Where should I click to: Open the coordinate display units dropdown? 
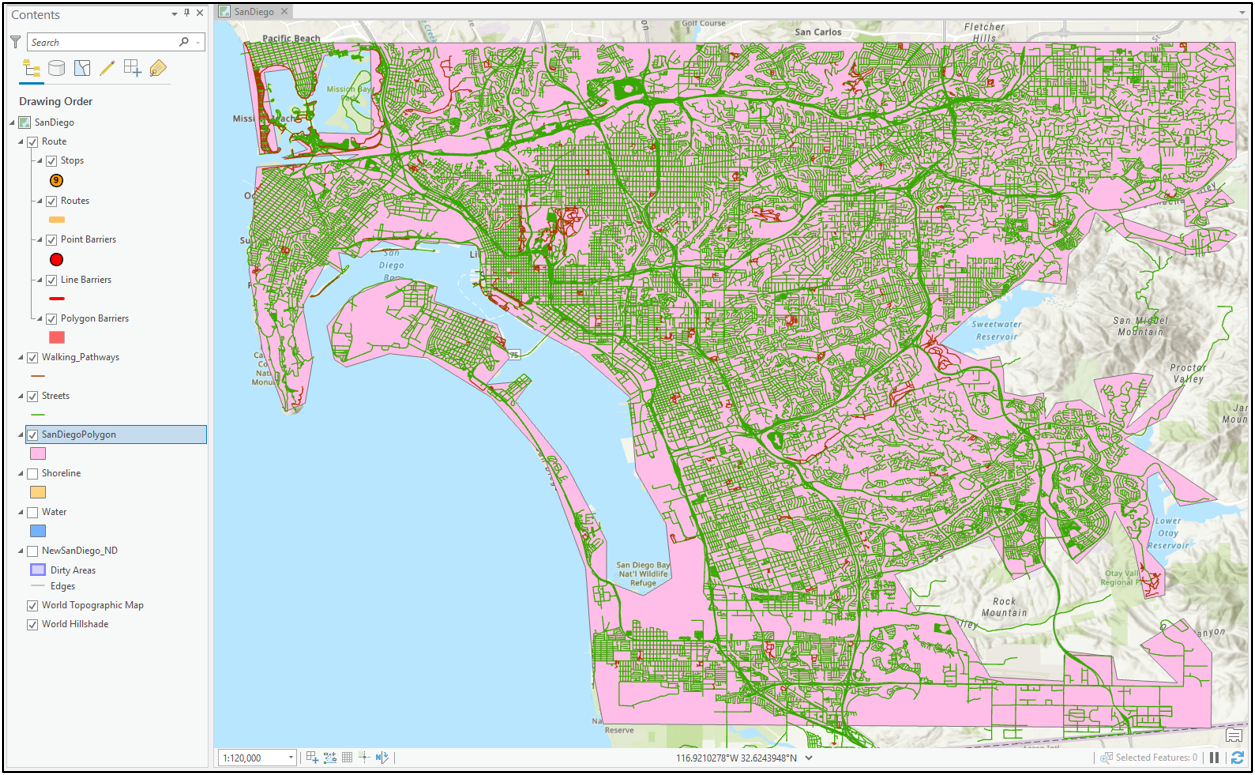pyautogui.click(x=809, y=758)
